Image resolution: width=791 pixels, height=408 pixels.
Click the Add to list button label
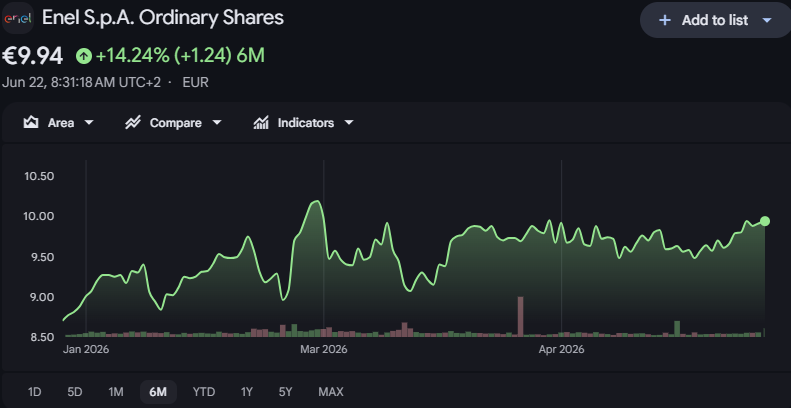(715, 20)
